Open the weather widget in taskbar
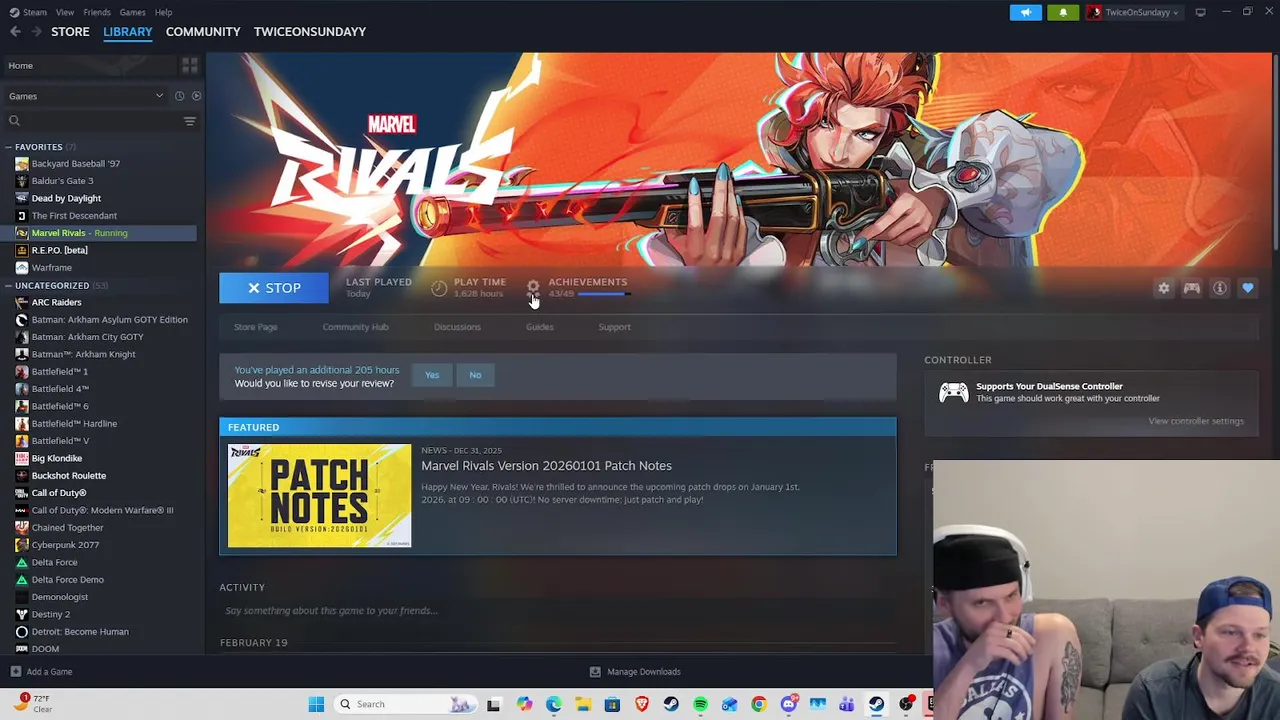 coord(32,704)
